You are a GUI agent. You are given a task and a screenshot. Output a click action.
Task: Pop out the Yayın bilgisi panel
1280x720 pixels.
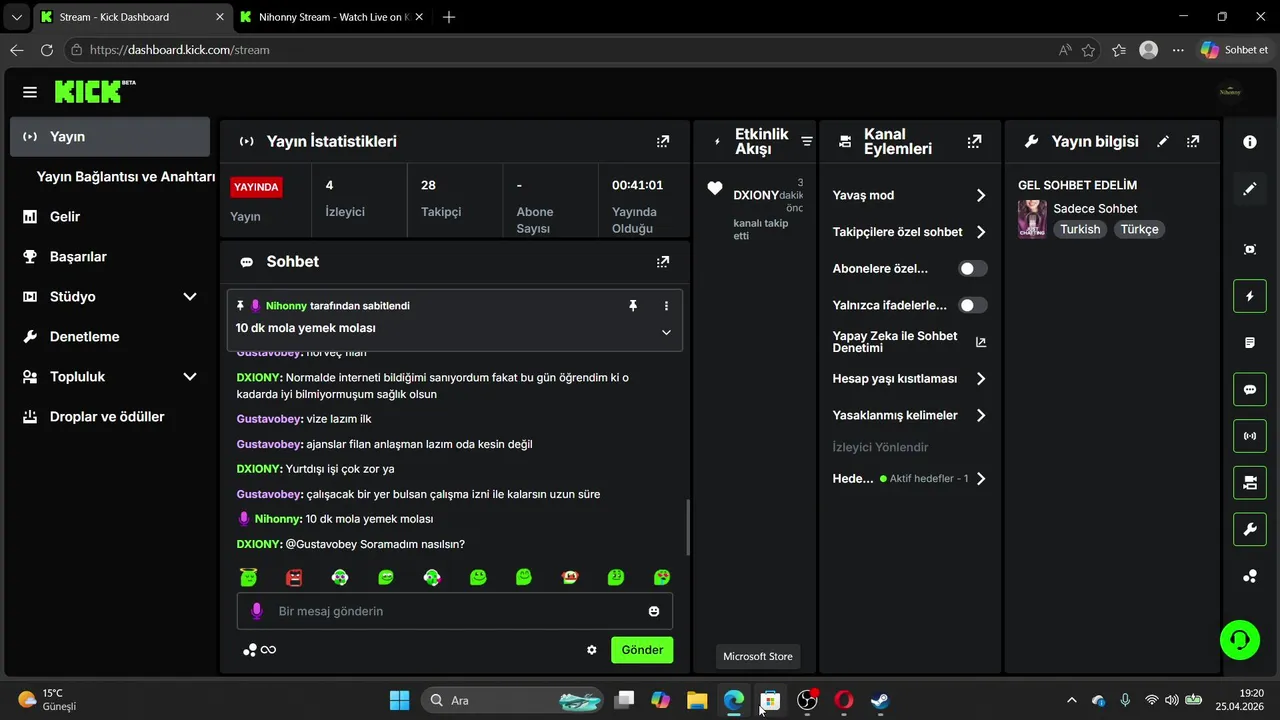pyautogui.click(x=1193, y=142)
